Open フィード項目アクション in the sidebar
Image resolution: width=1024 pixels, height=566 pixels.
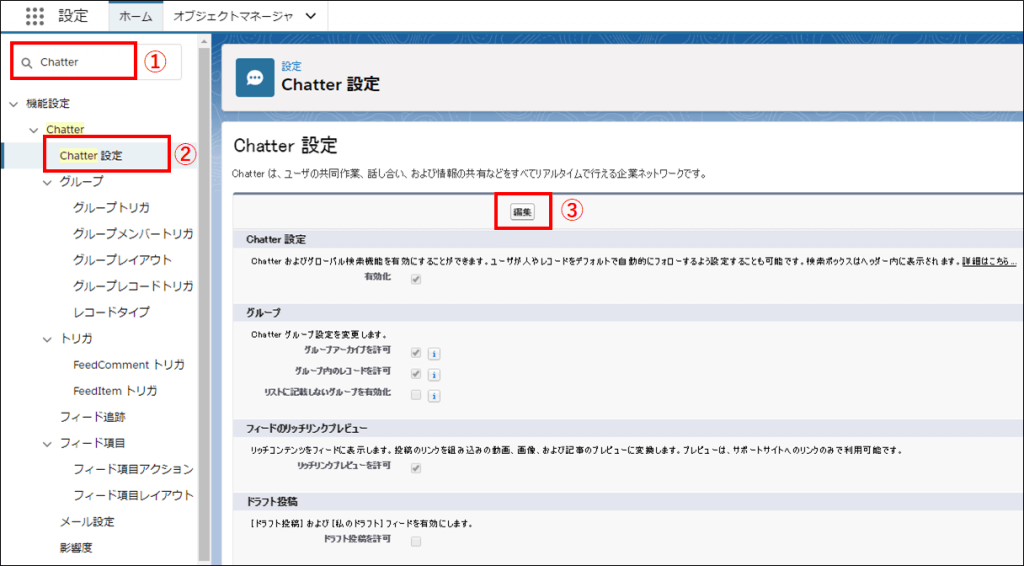[133, 469]
